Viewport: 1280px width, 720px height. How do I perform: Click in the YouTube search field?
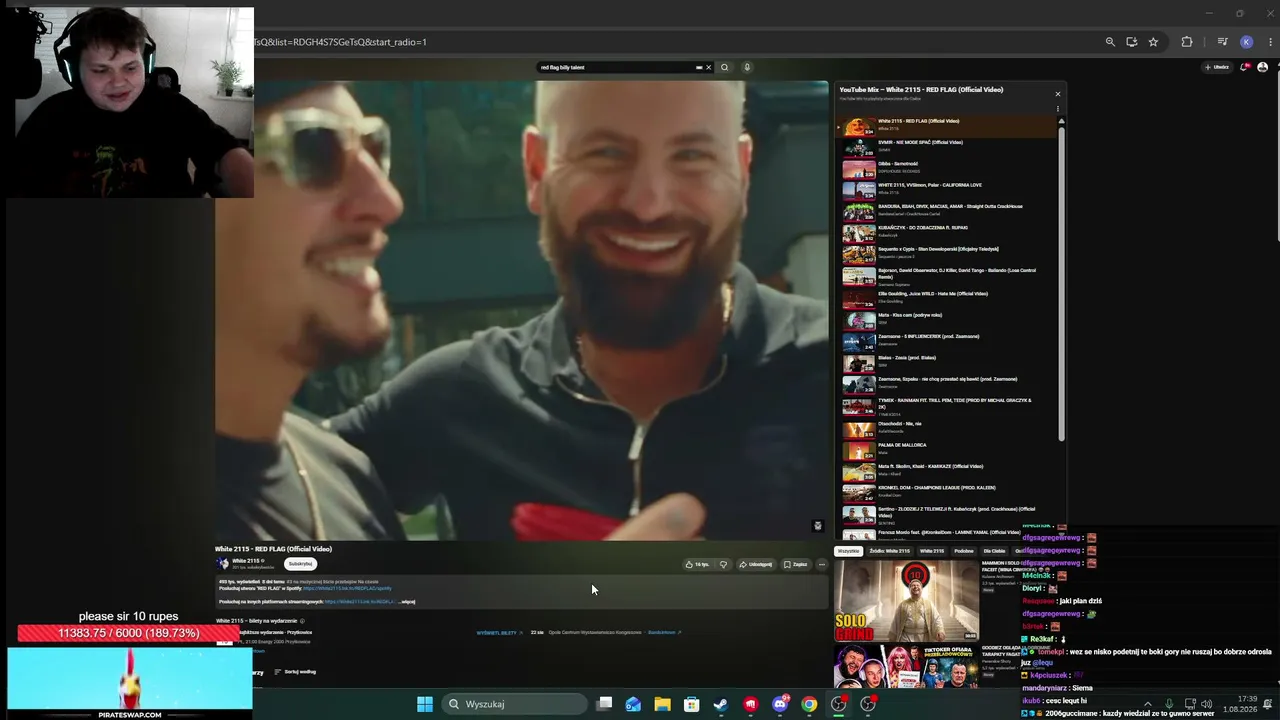(x=616, y=67)
